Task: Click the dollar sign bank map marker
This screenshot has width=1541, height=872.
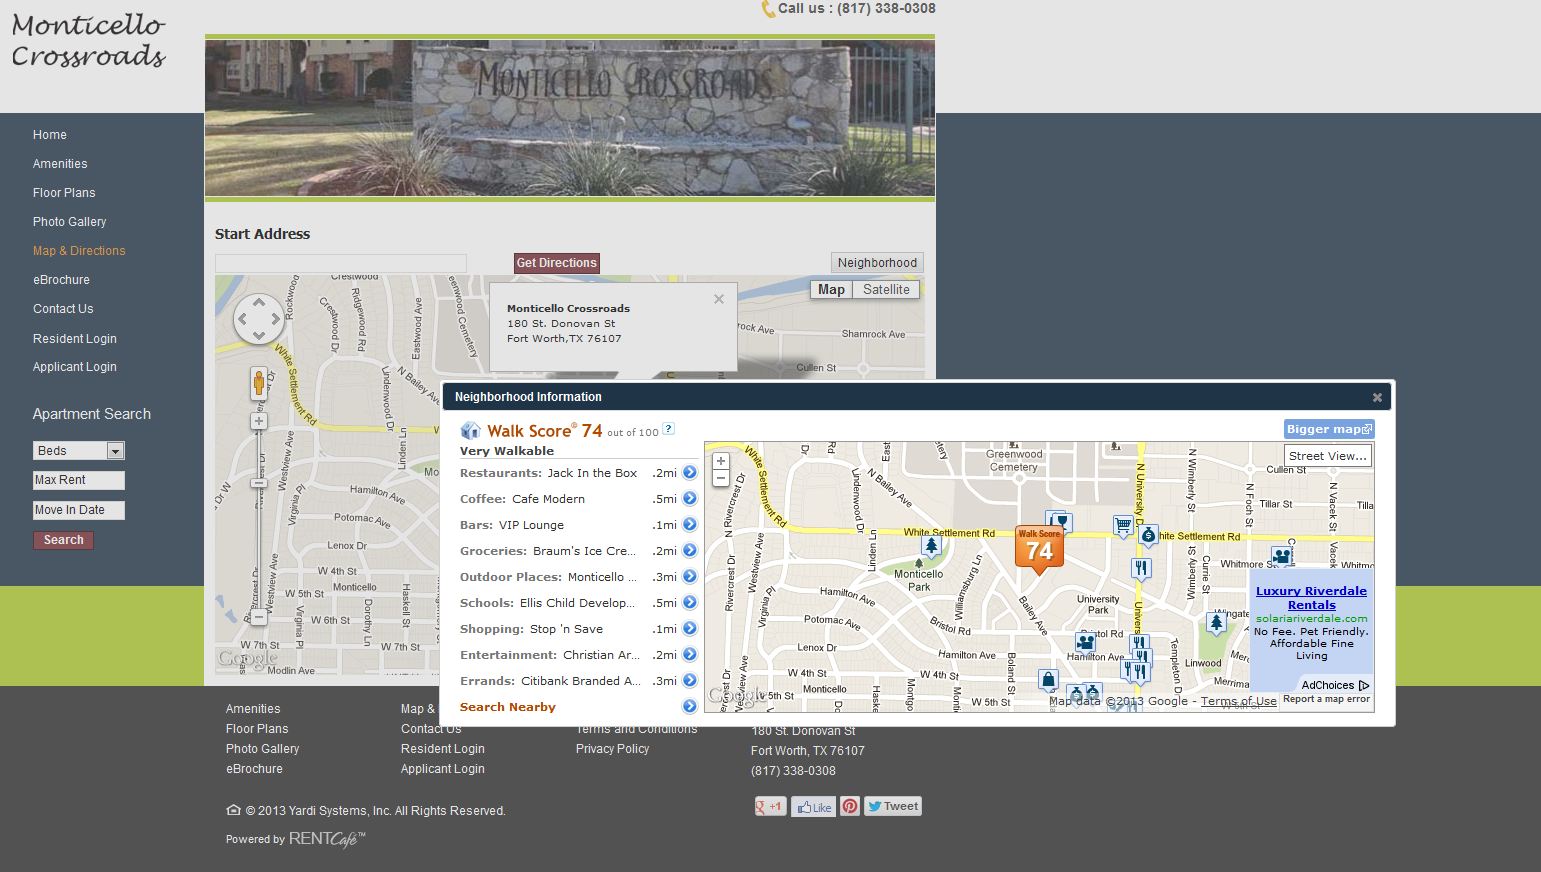Action: point(1148,537)
